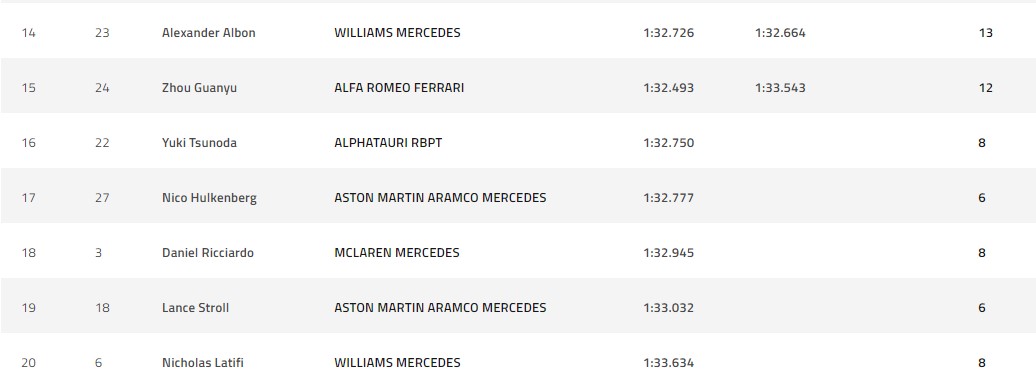Click Albon's Q1 time 1:32.726
This screenshot has height=388, width=1036.
(668, 32)
